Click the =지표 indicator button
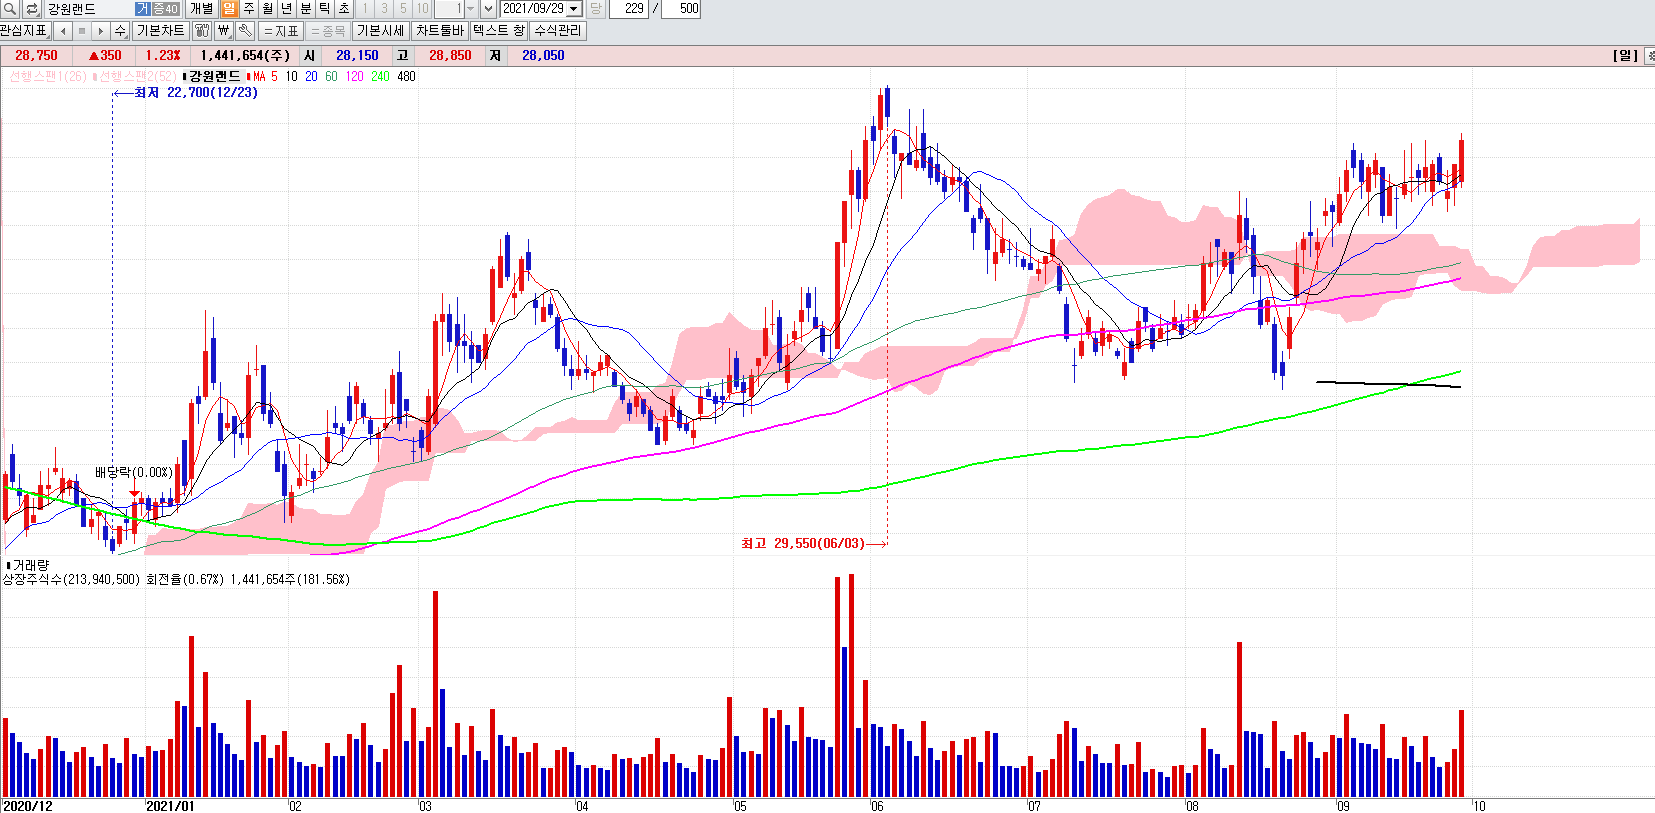 [281, 31]
